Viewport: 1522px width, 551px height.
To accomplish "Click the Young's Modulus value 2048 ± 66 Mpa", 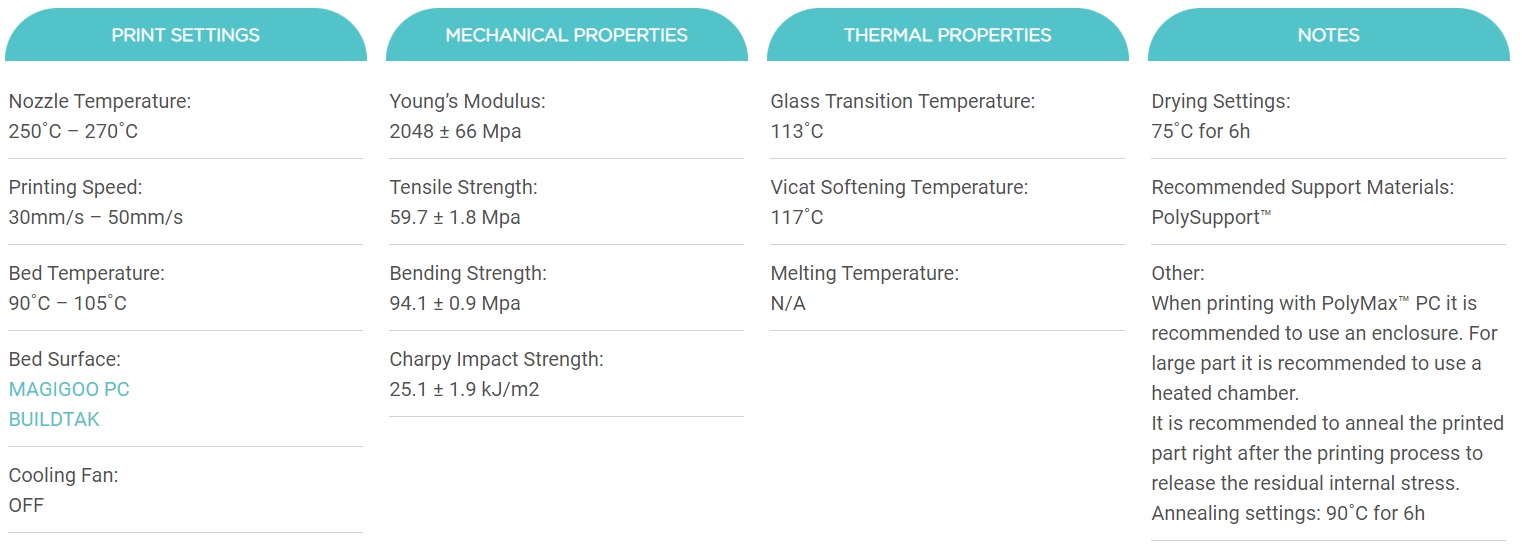I will [x=455, y=131].
